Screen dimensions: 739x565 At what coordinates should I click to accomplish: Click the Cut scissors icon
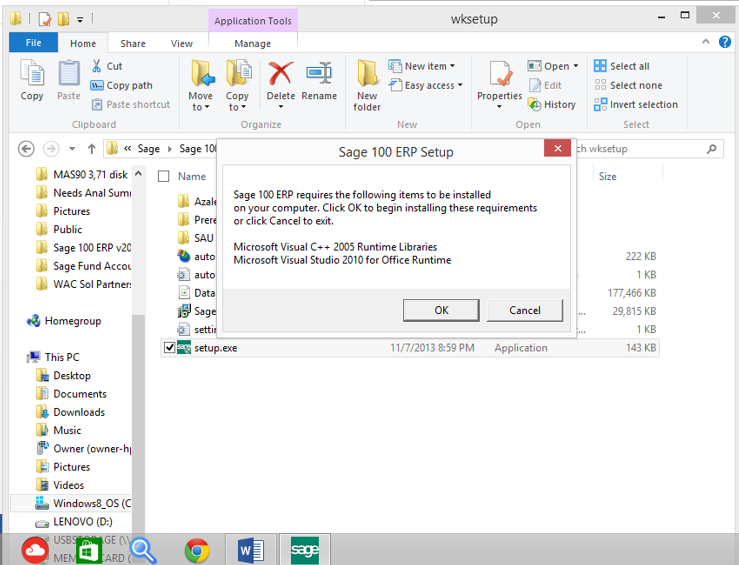(97, 66)
